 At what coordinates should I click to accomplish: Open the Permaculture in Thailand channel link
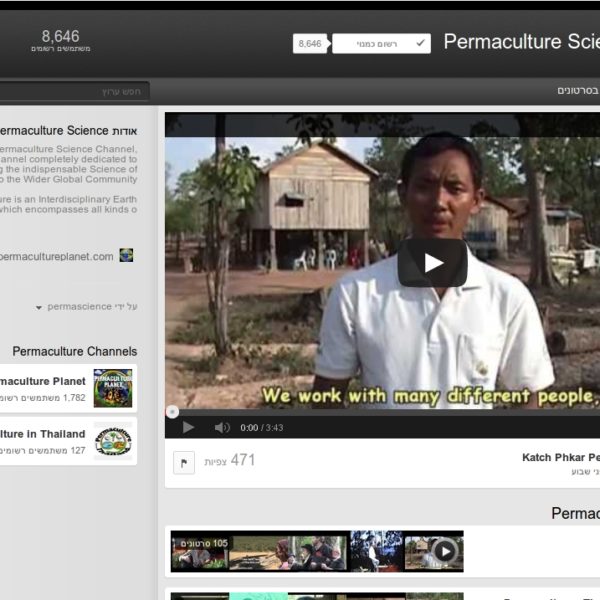[x=43, y=434]
